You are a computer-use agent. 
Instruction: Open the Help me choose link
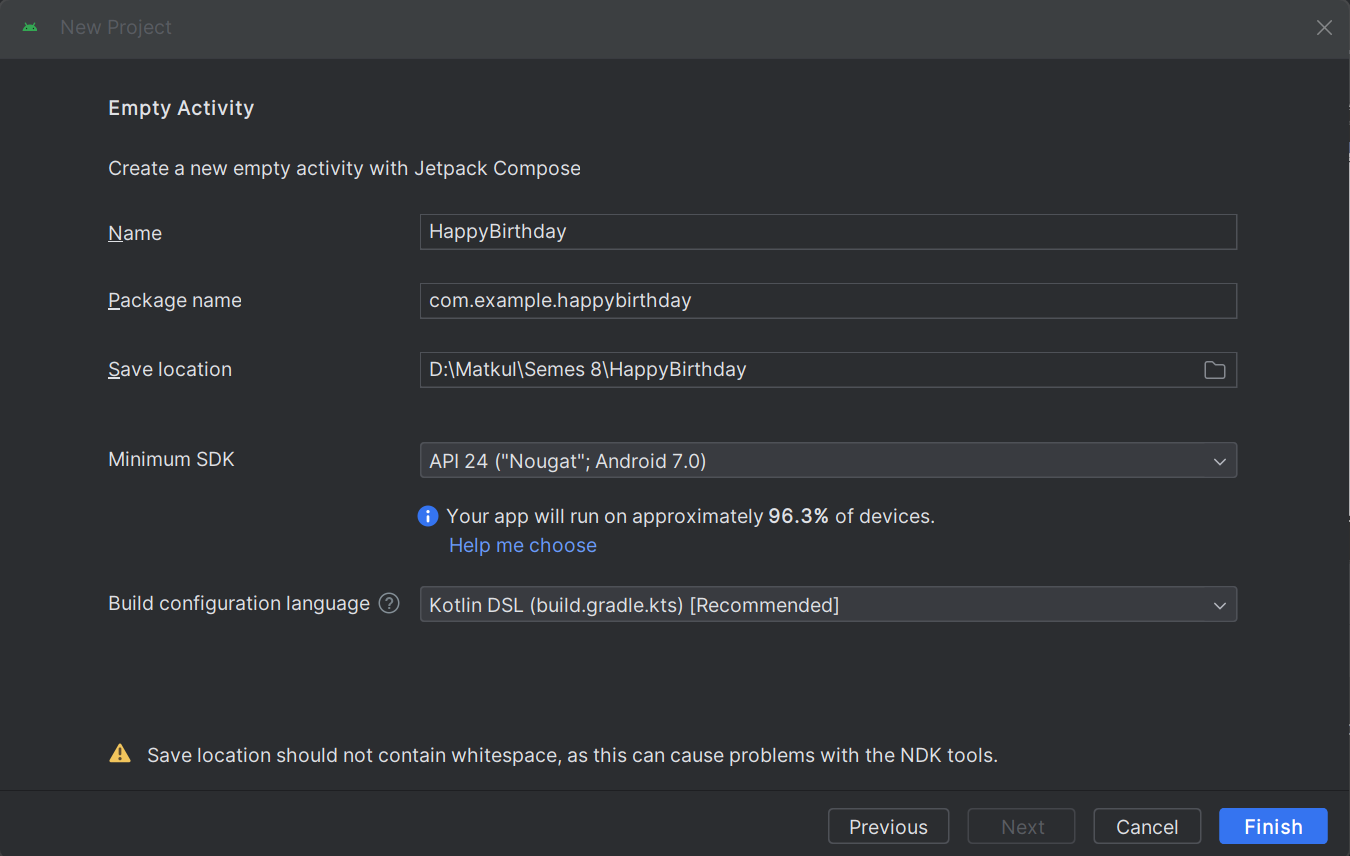(523, 545)
